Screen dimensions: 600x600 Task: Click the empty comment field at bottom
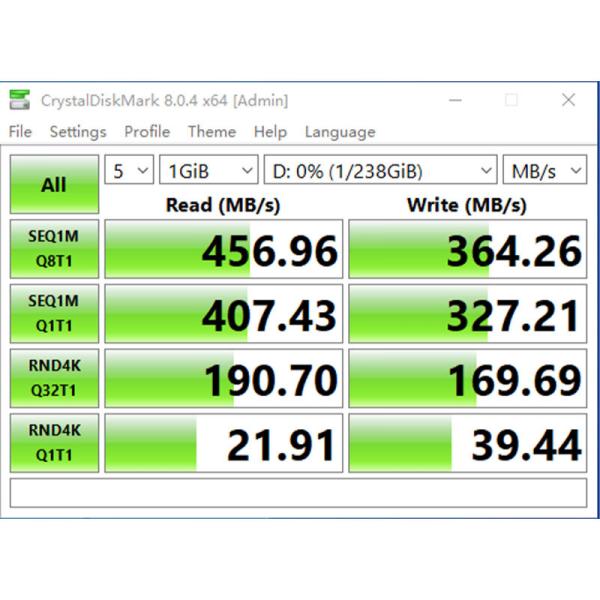pyautogui.click(x=298, y=493)
